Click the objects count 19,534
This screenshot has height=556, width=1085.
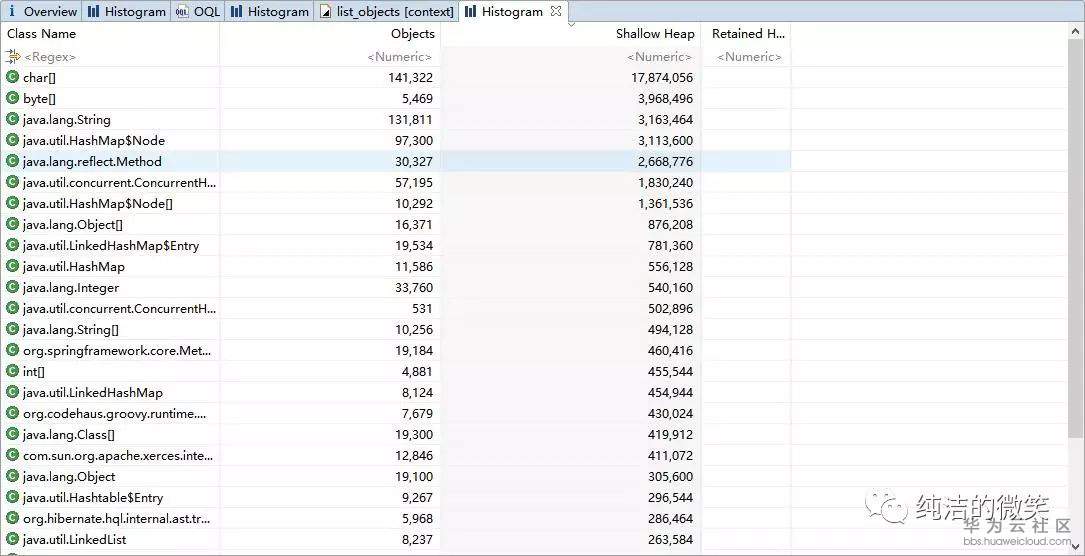(414, 245)
